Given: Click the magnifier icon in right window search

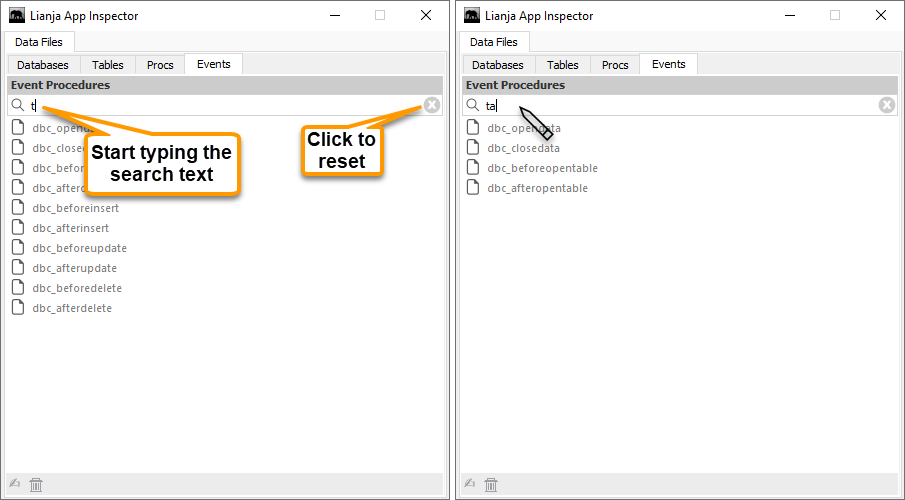Looking at the screenshot, I should tap(472, 105).
